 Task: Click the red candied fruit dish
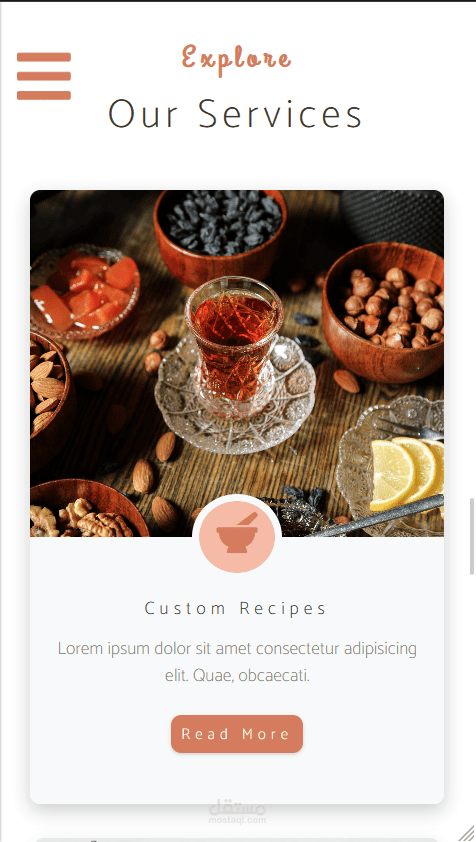click(84, 293)
